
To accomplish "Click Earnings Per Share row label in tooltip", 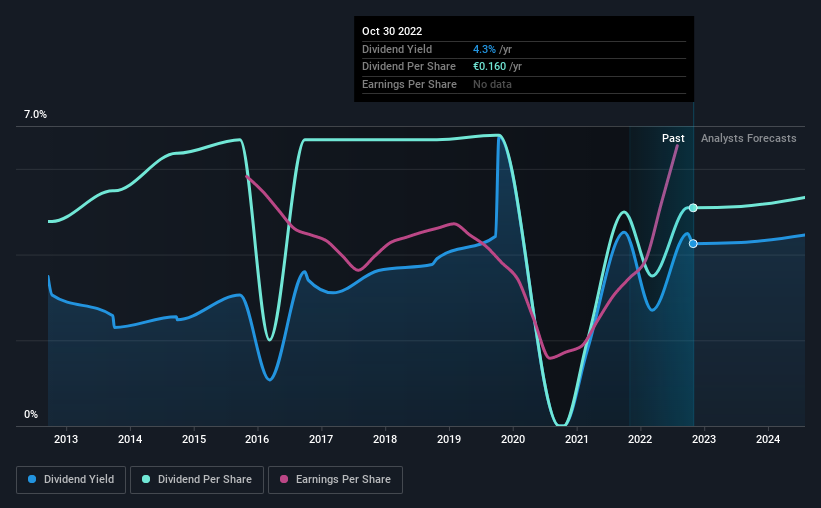I will pyautogui.click(x=409, y=84).
